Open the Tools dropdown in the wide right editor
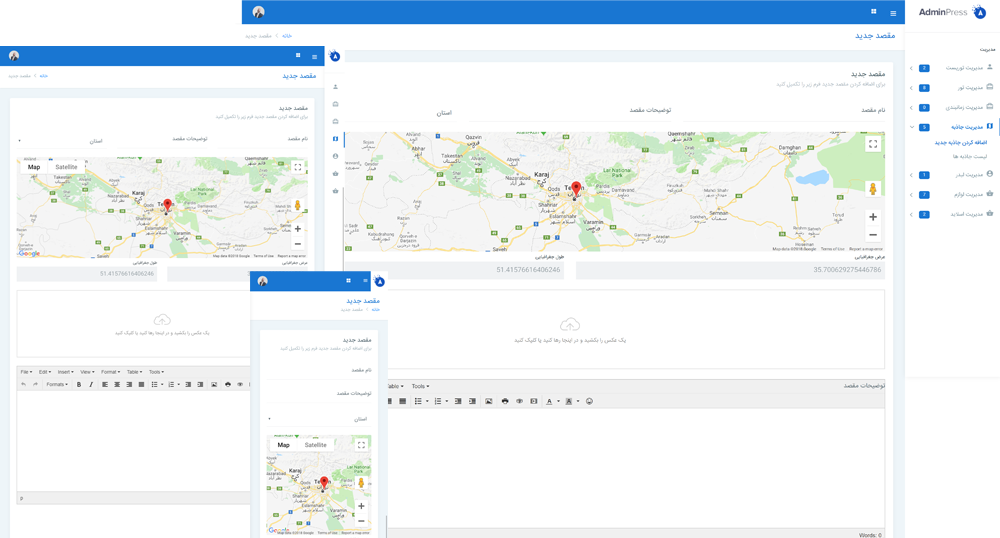This screenshot has width=1000, height=538. tap(420, 386)
